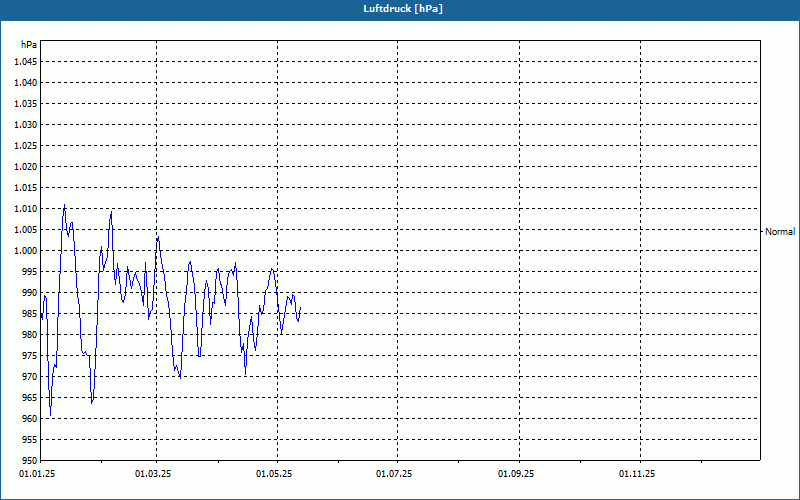Select the 1.025 y-axis label

tap(26, 145)
